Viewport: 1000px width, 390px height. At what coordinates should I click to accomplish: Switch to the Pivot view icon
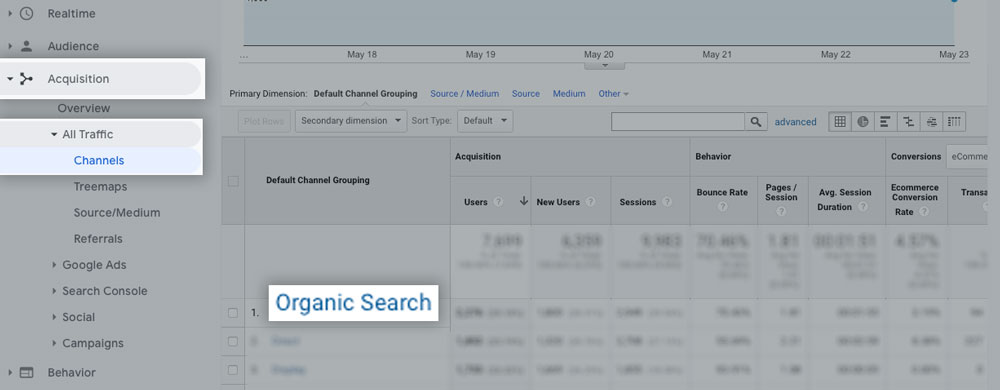954,121
